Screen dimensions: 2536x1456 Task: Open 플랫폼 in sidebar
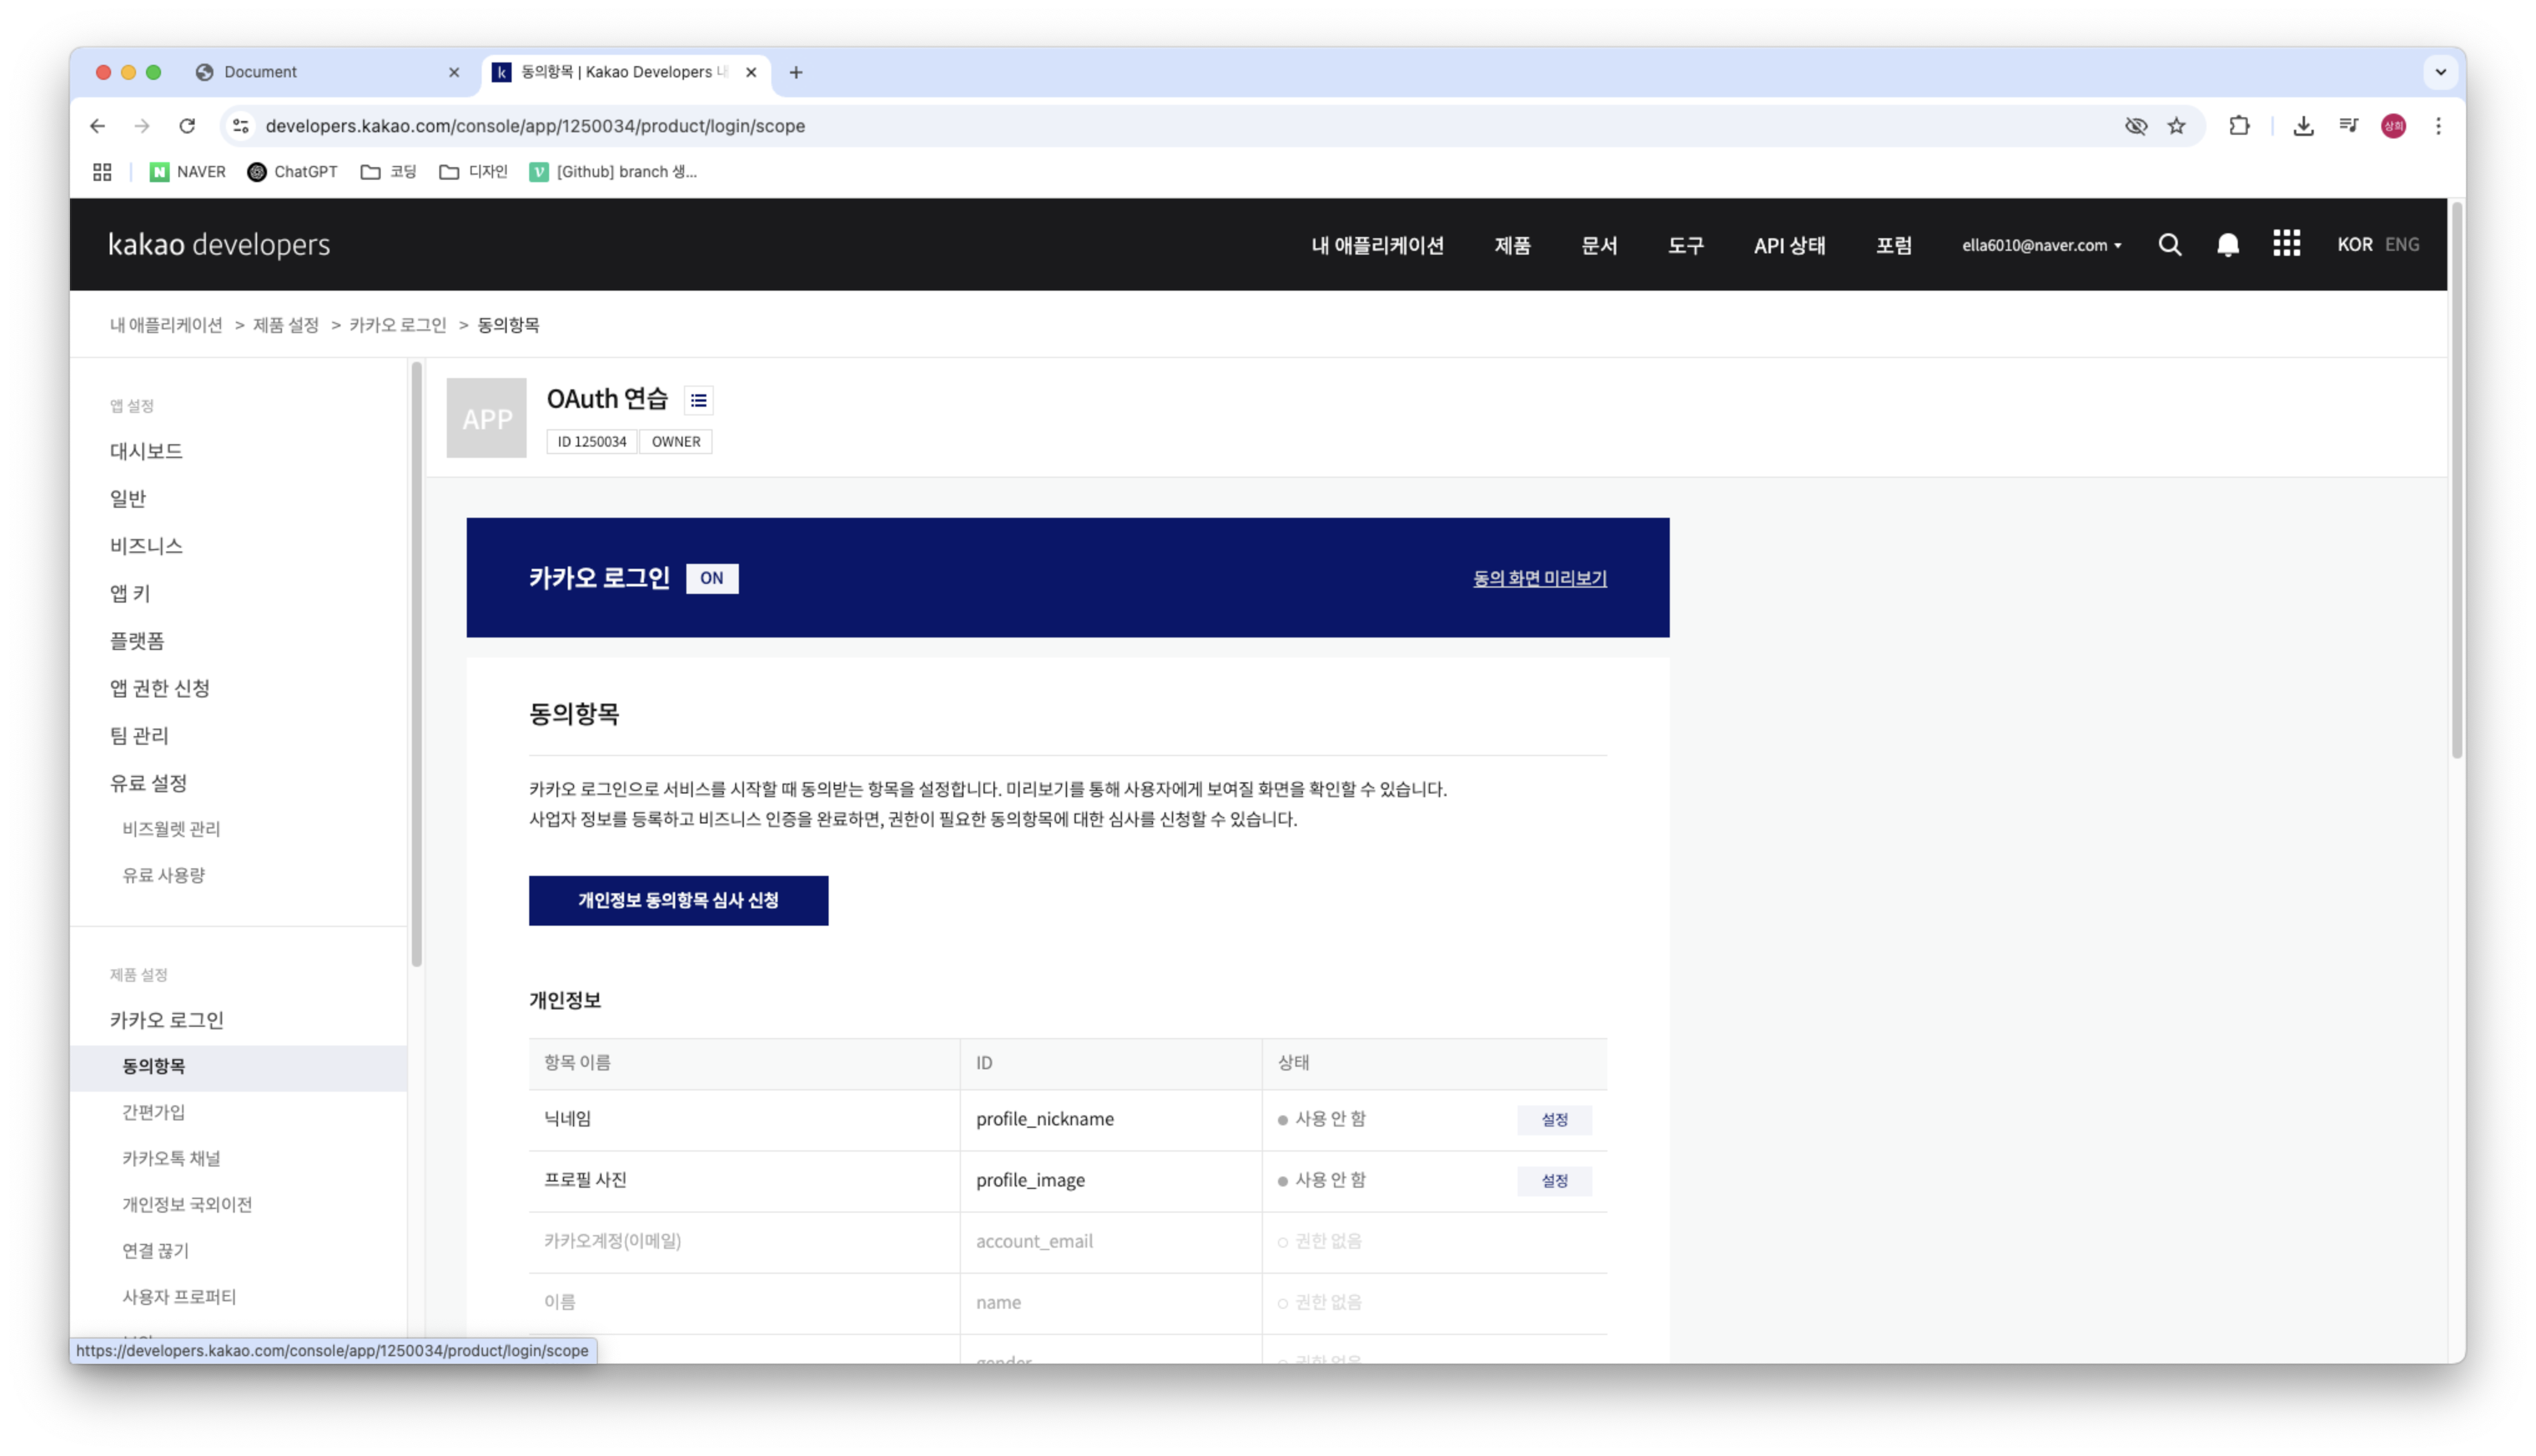coord(137,641)
